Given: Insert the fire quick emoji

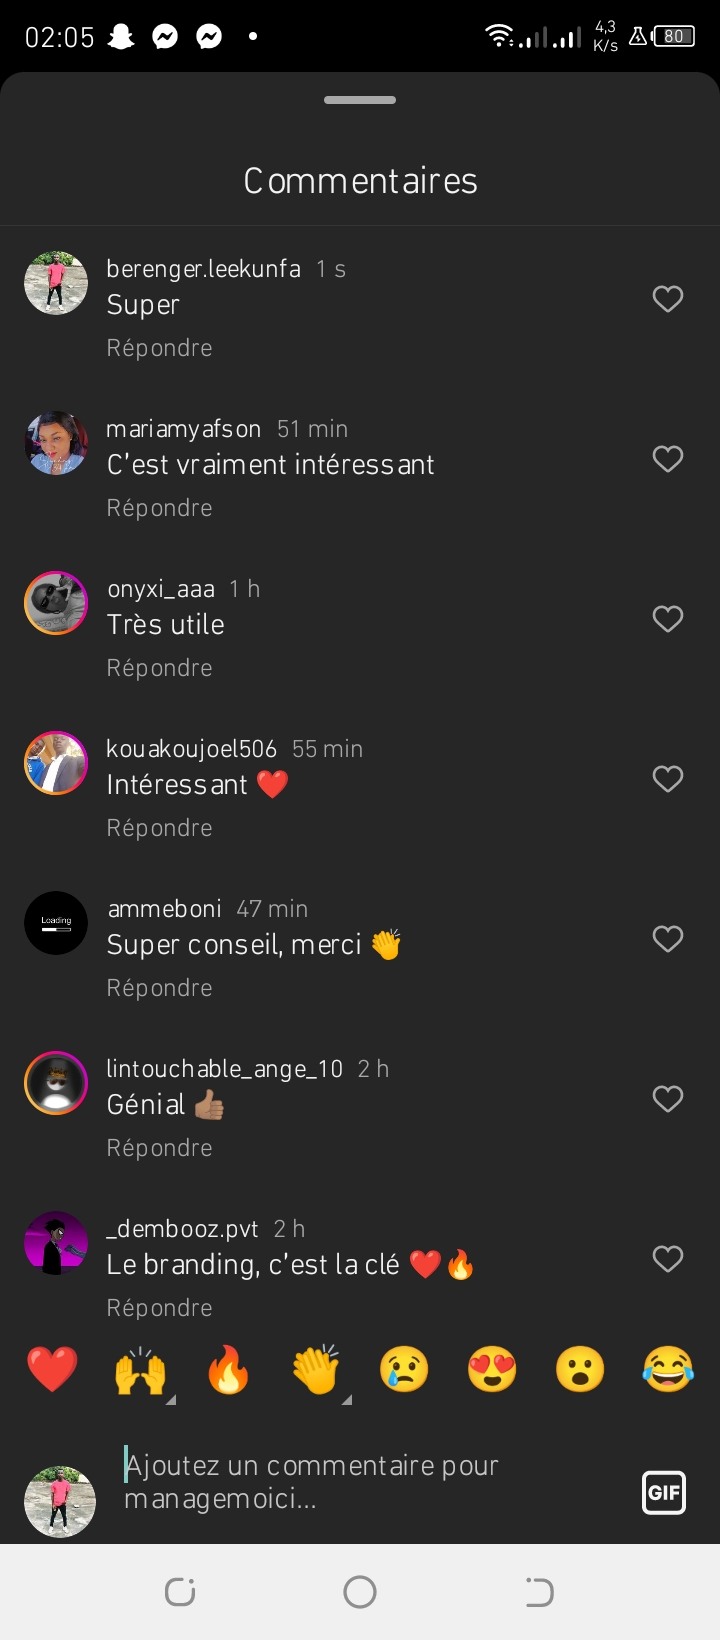Looking at the screenshot, I should (228, 1369).
